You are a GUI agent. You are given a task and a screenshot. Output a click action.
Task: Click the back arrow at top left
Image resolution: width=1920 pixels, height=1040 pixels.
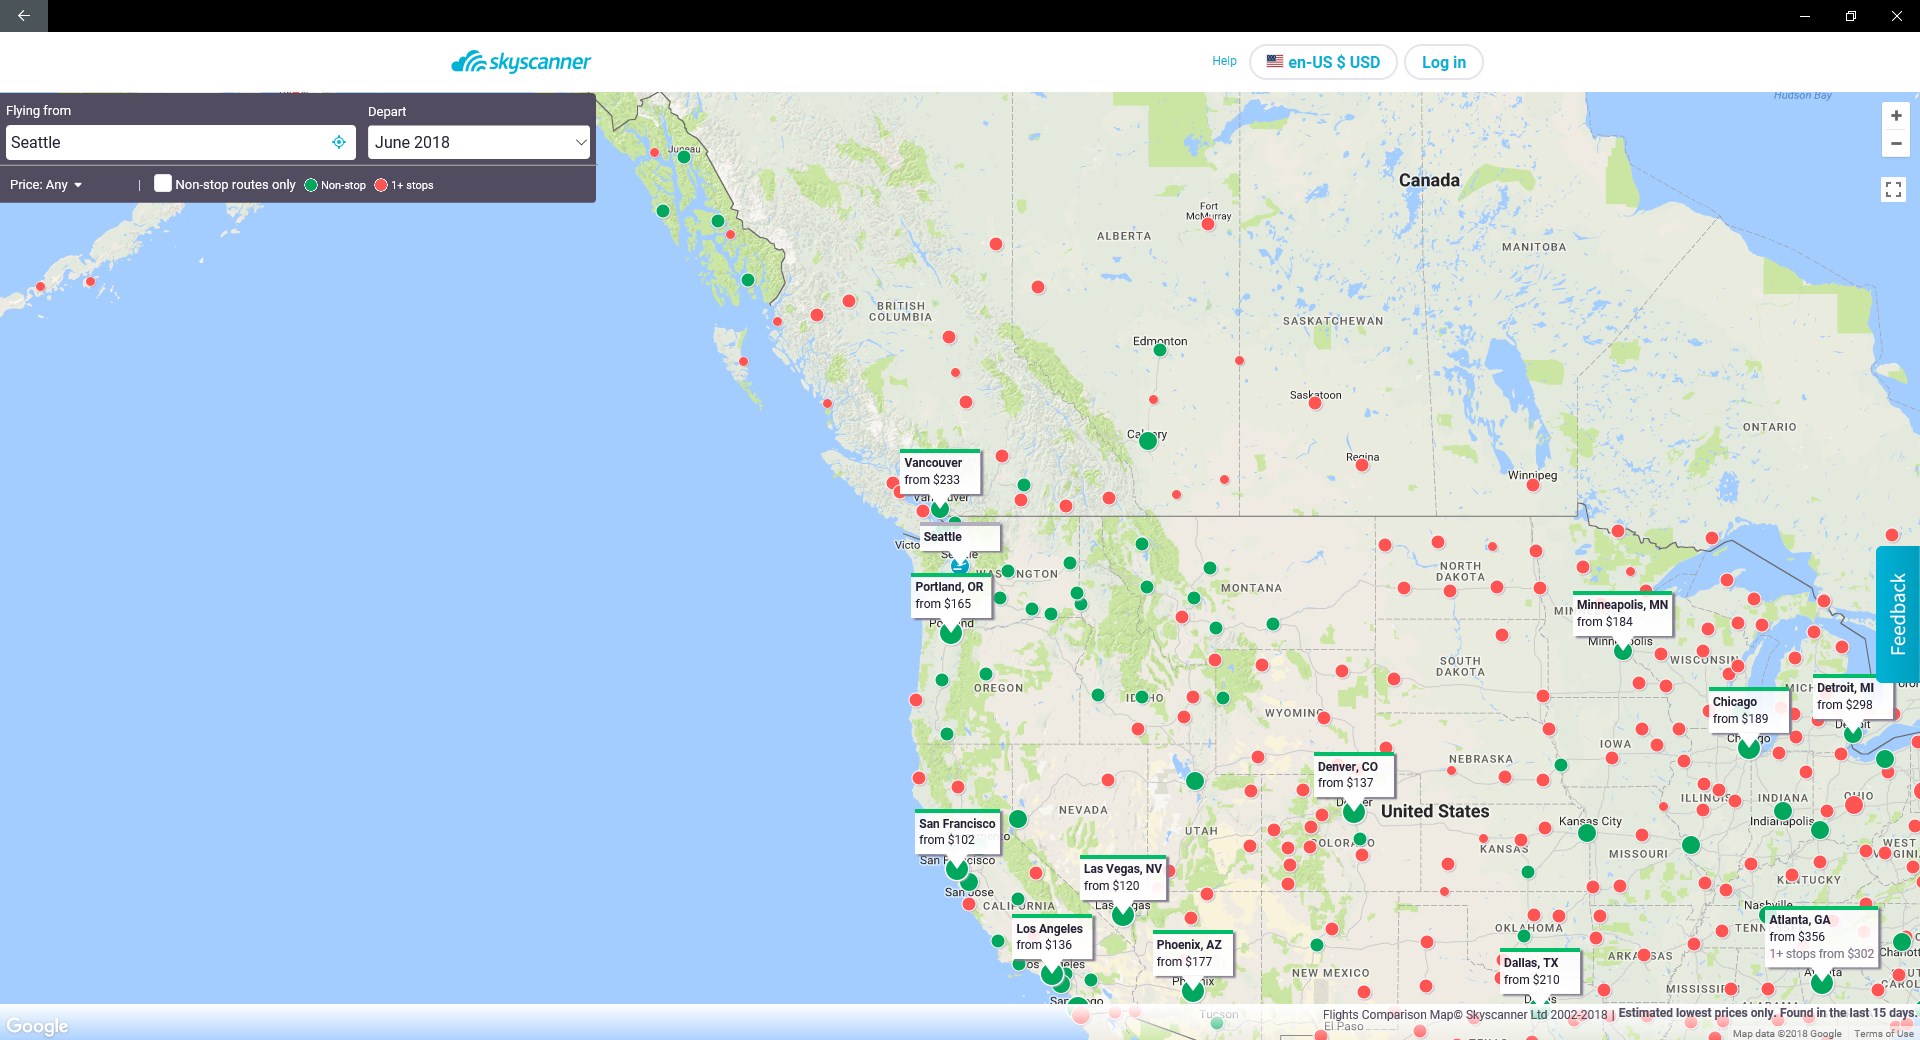(24, 15)
